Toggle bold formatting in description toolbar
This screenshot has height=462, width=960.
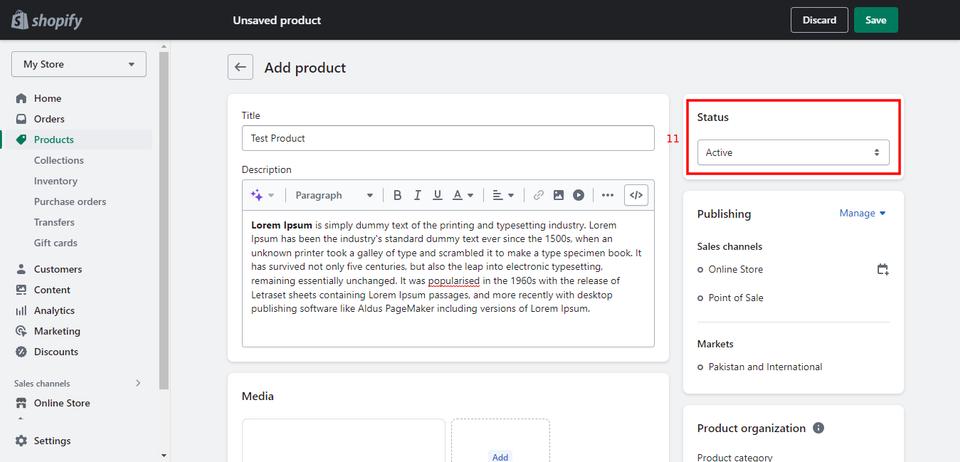(397, 195)
